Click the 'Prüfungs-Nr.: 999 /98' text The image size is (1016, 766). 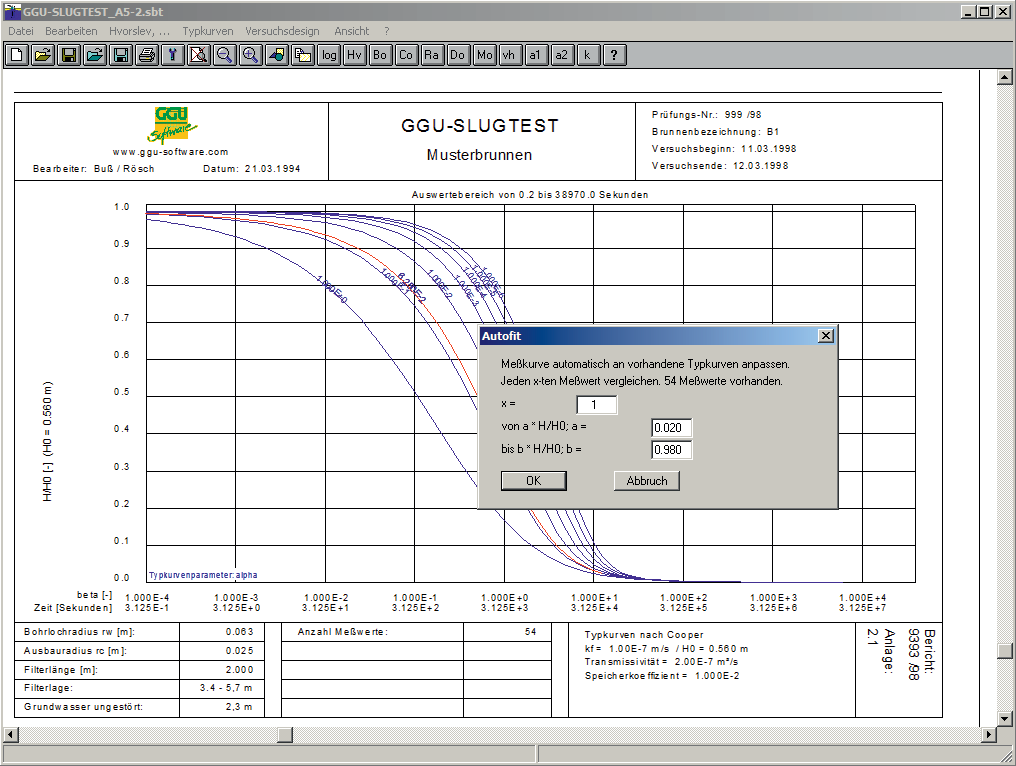tap(706, 115)
